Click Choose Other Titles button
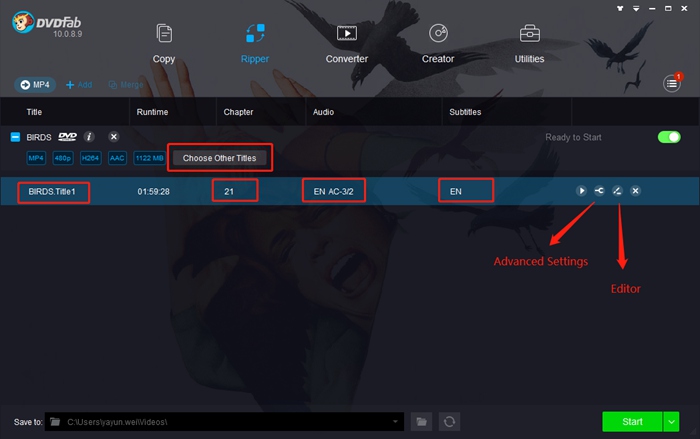The image size is (700, 439). tap(219, 158)
